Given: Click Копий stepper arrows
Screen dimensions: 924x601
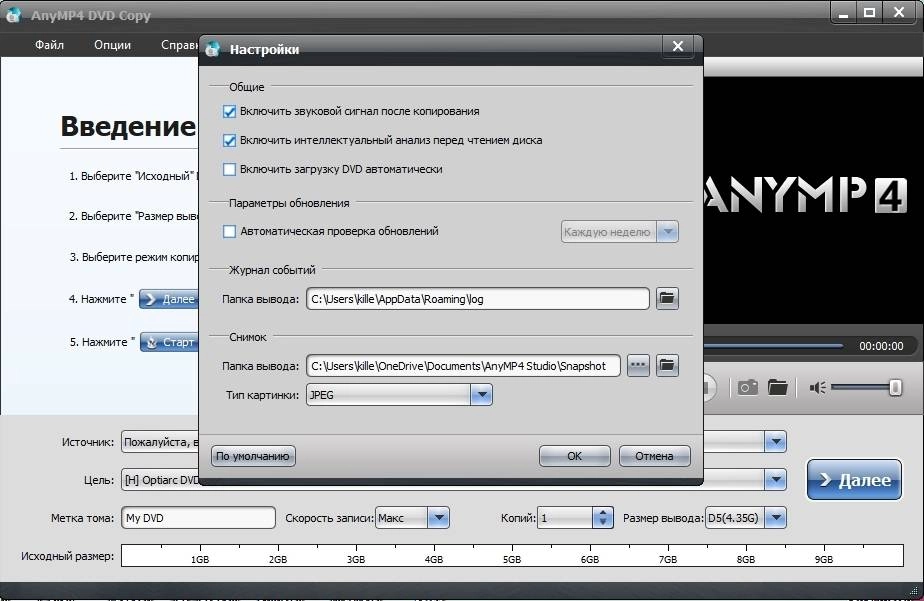Looking at the screenshot, I should coord(602,518).
